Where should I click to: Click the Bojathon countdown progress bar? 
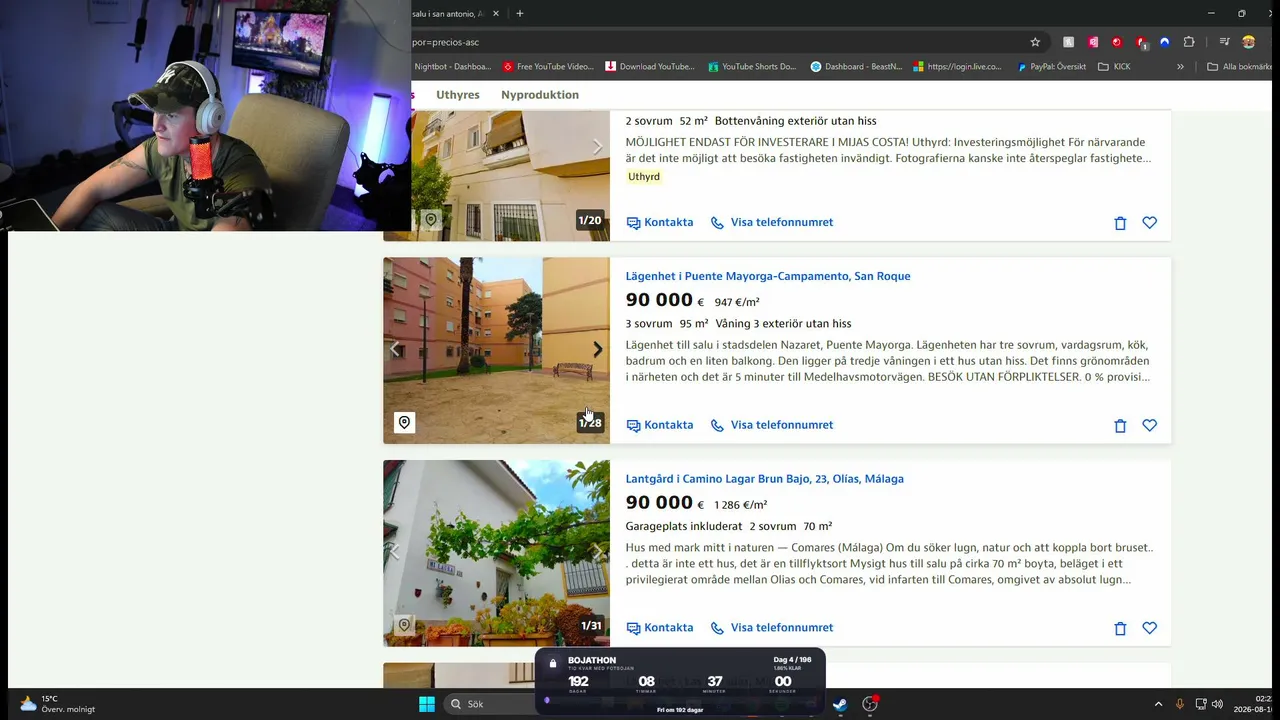[x=680, y=700]
